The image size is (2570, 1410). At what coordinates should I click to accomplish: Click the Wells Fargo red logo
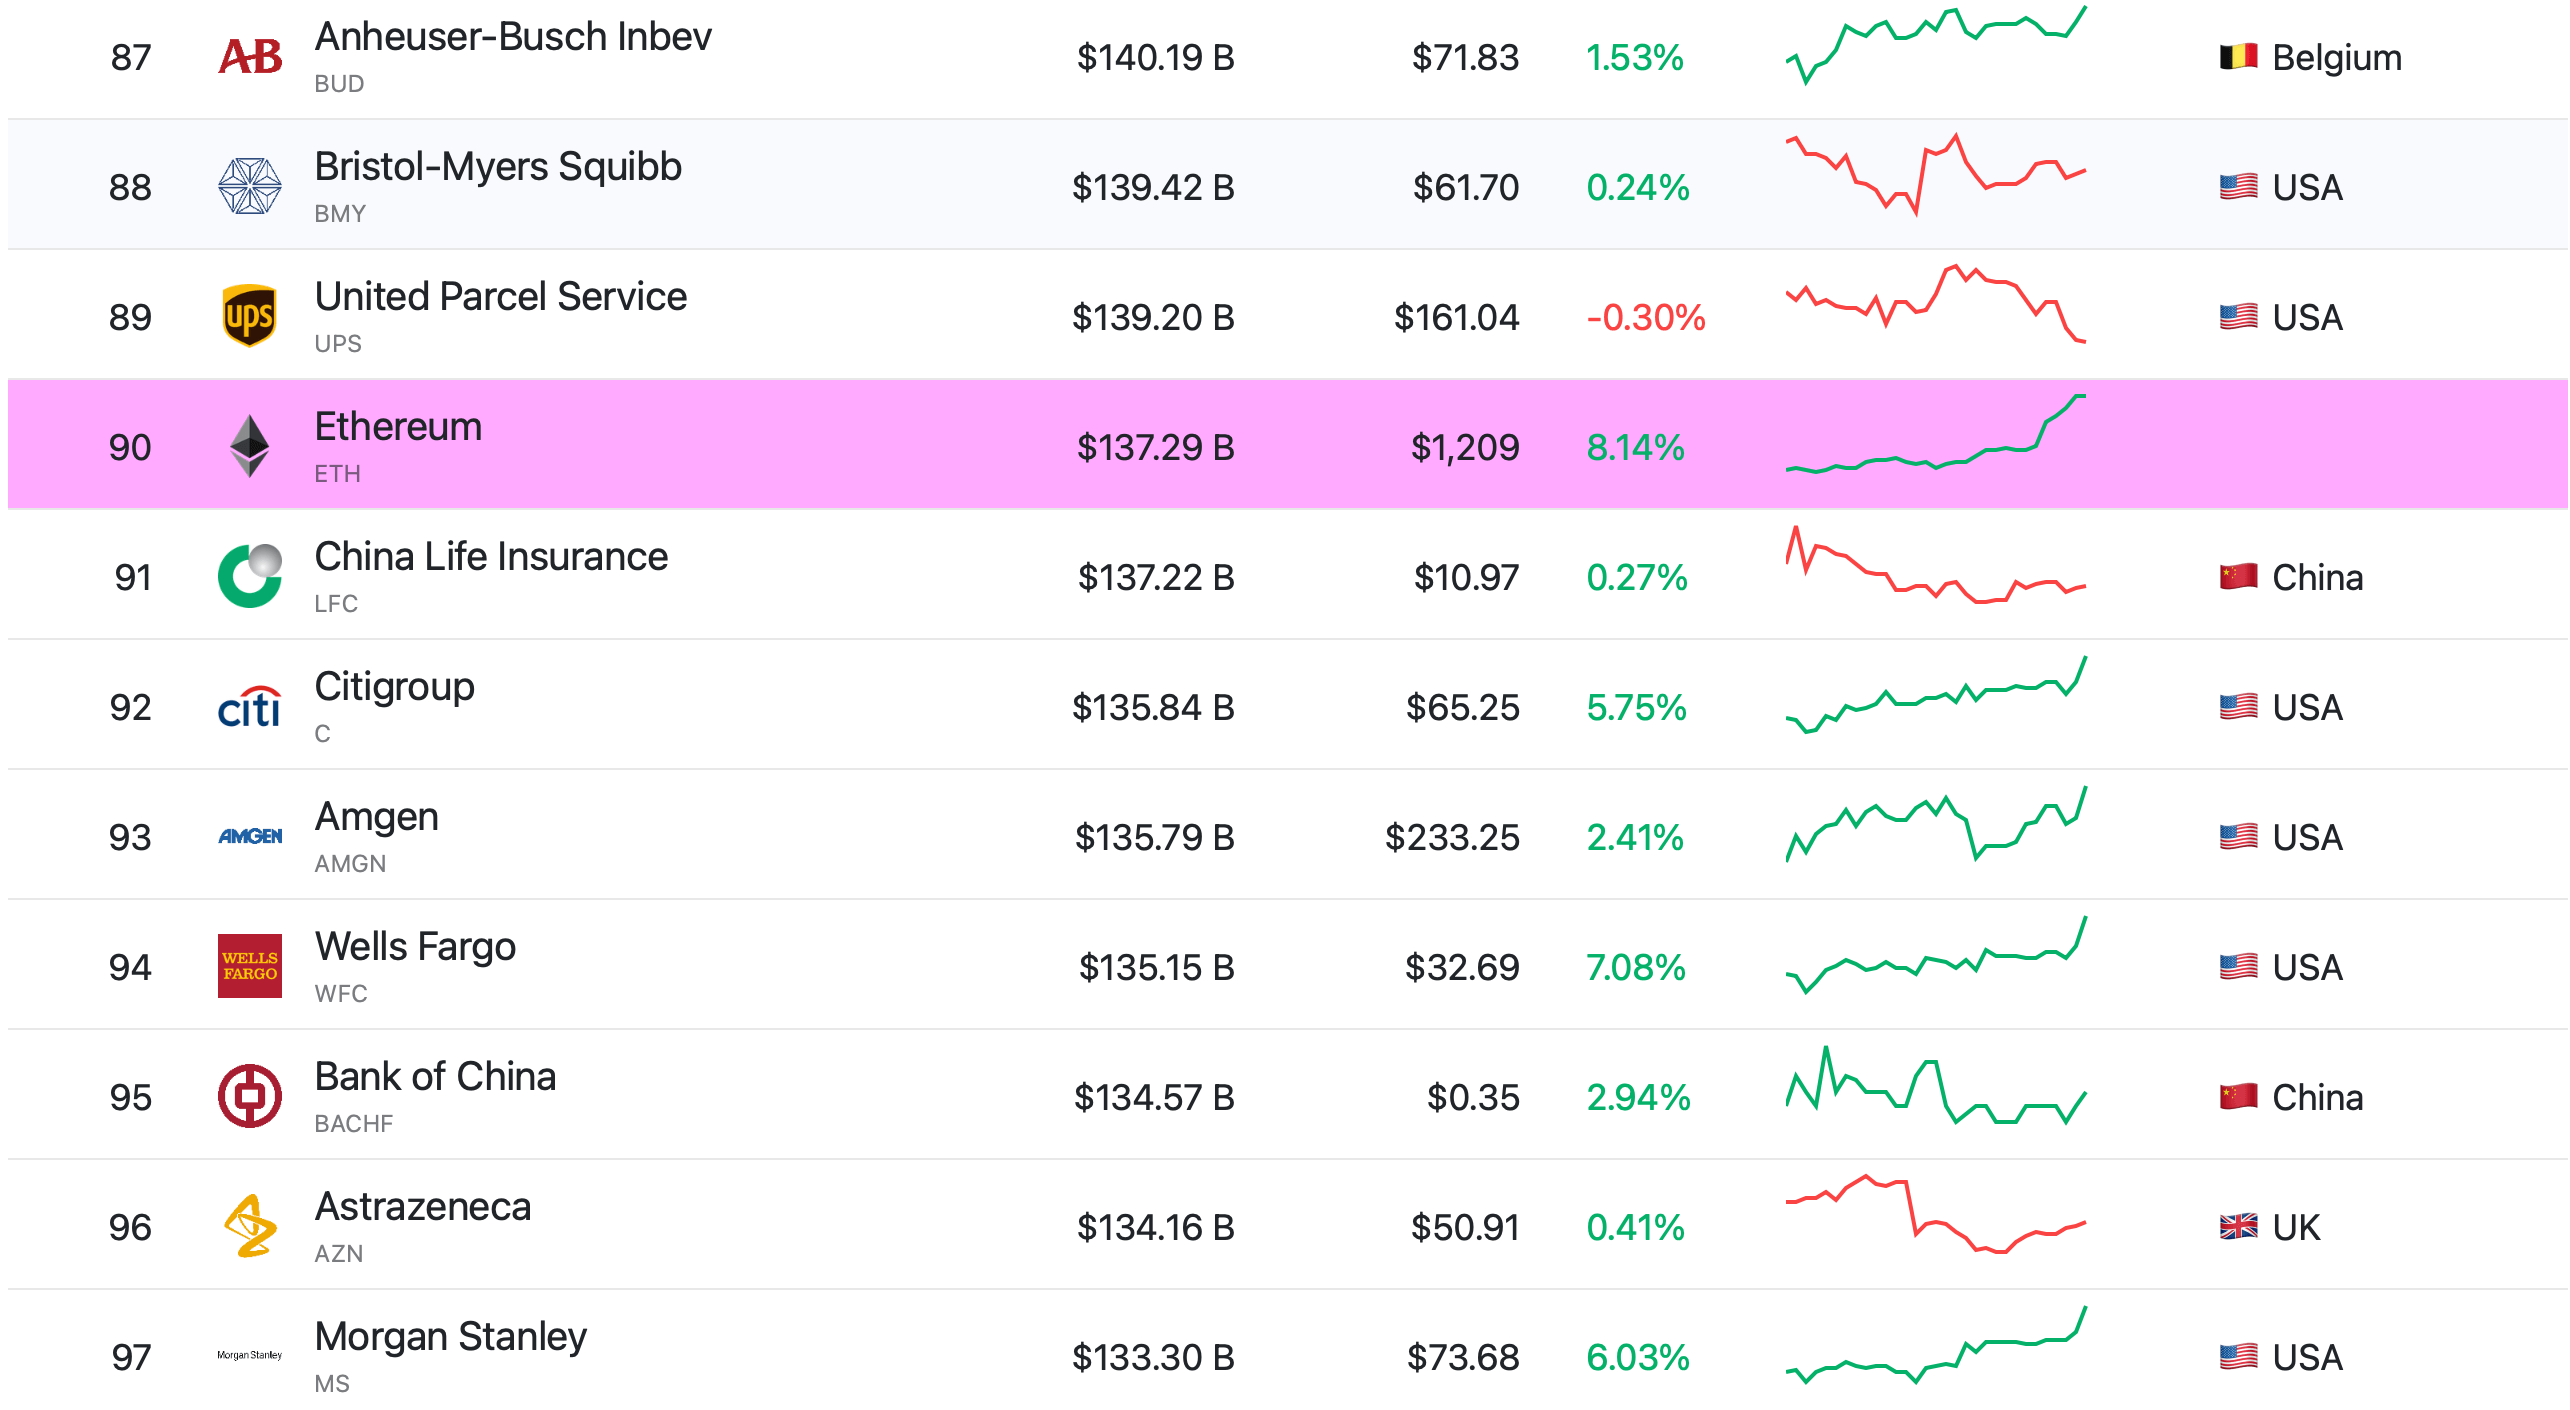[250, 966]
